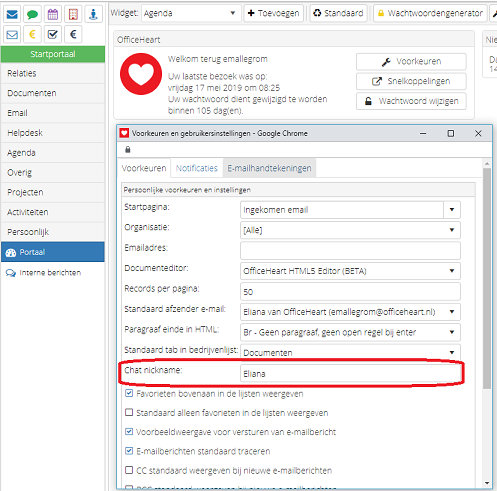This screenshot has width=497, height=491.
Task: Click the lock icon in Chrome popup address bar
Action: click(x=128, y=150)
